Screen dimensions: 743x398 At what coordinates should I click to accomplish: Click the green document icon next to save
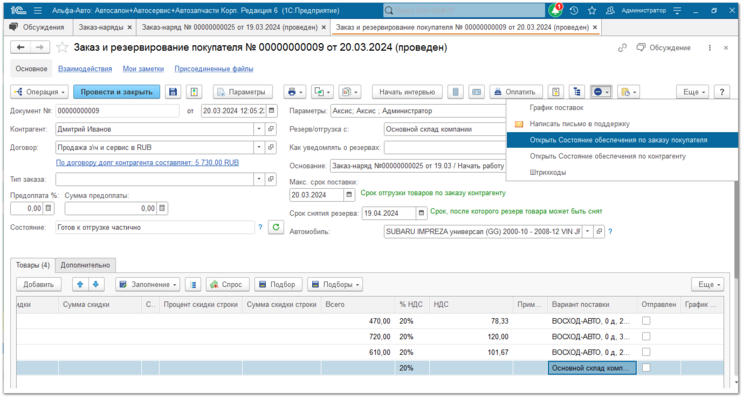194,92
